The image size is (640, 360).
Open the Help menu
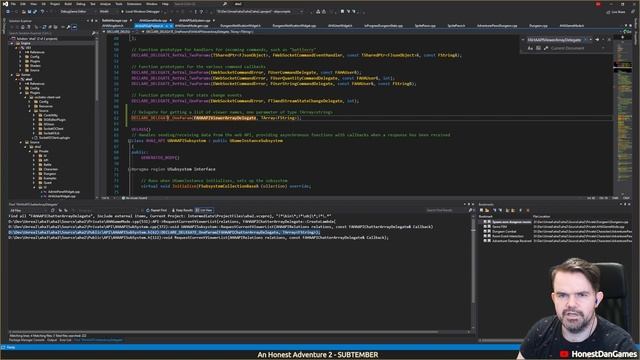click(165, 4)
